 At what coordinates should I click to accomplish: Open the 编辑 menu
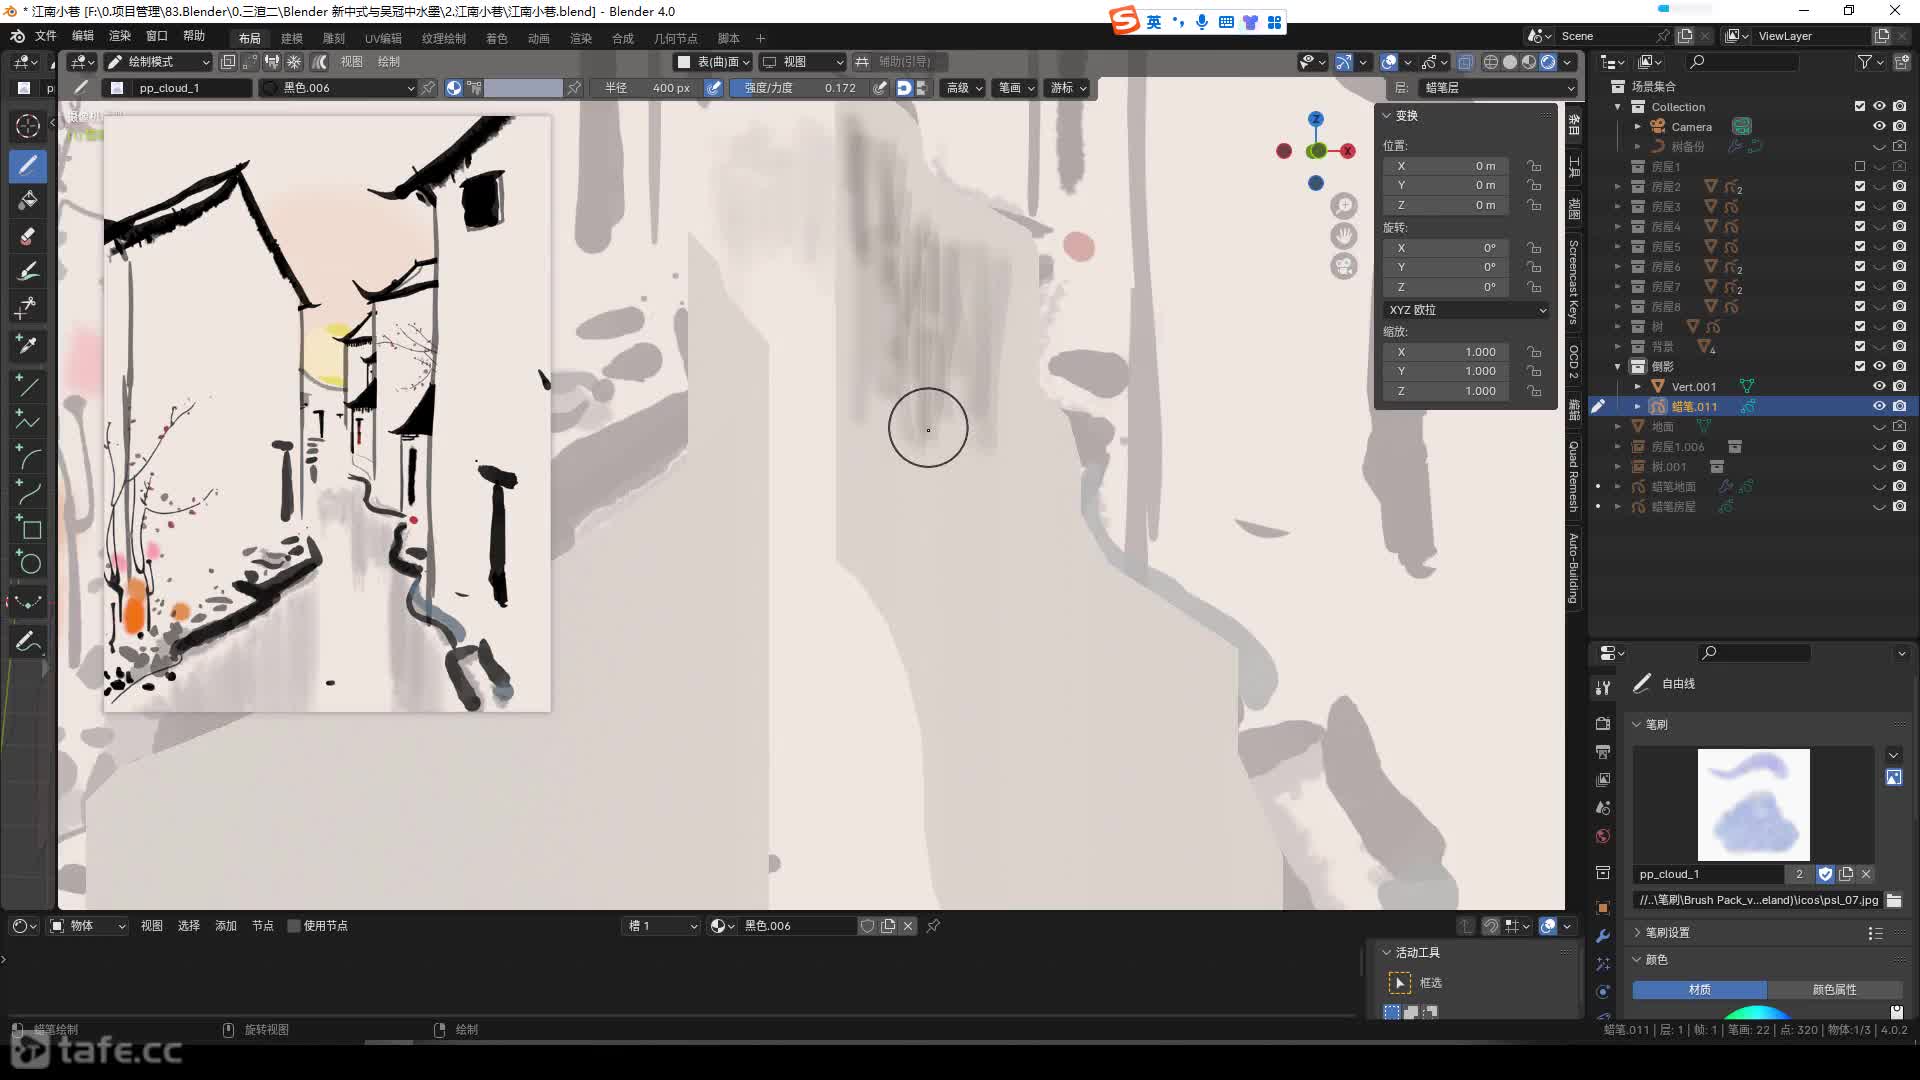pos(83,36)
